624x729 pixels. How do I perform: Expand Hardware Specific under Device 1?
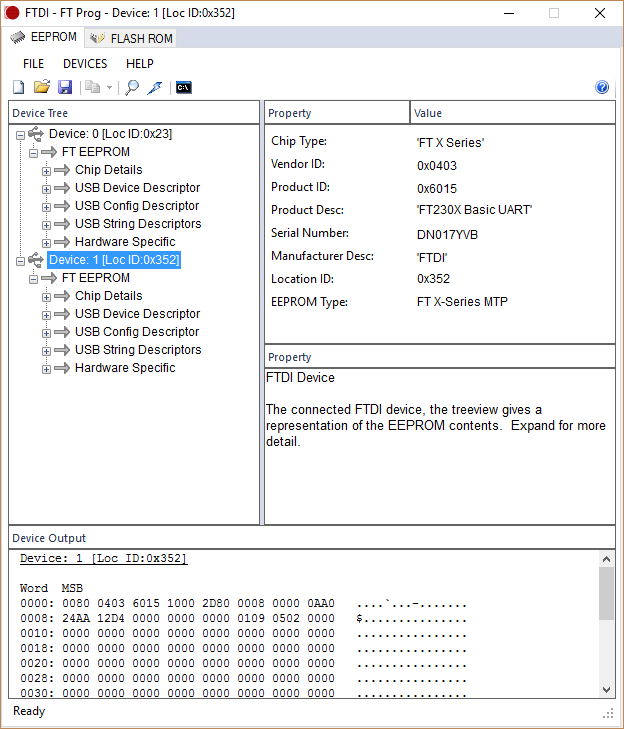[x=46, y=369]
